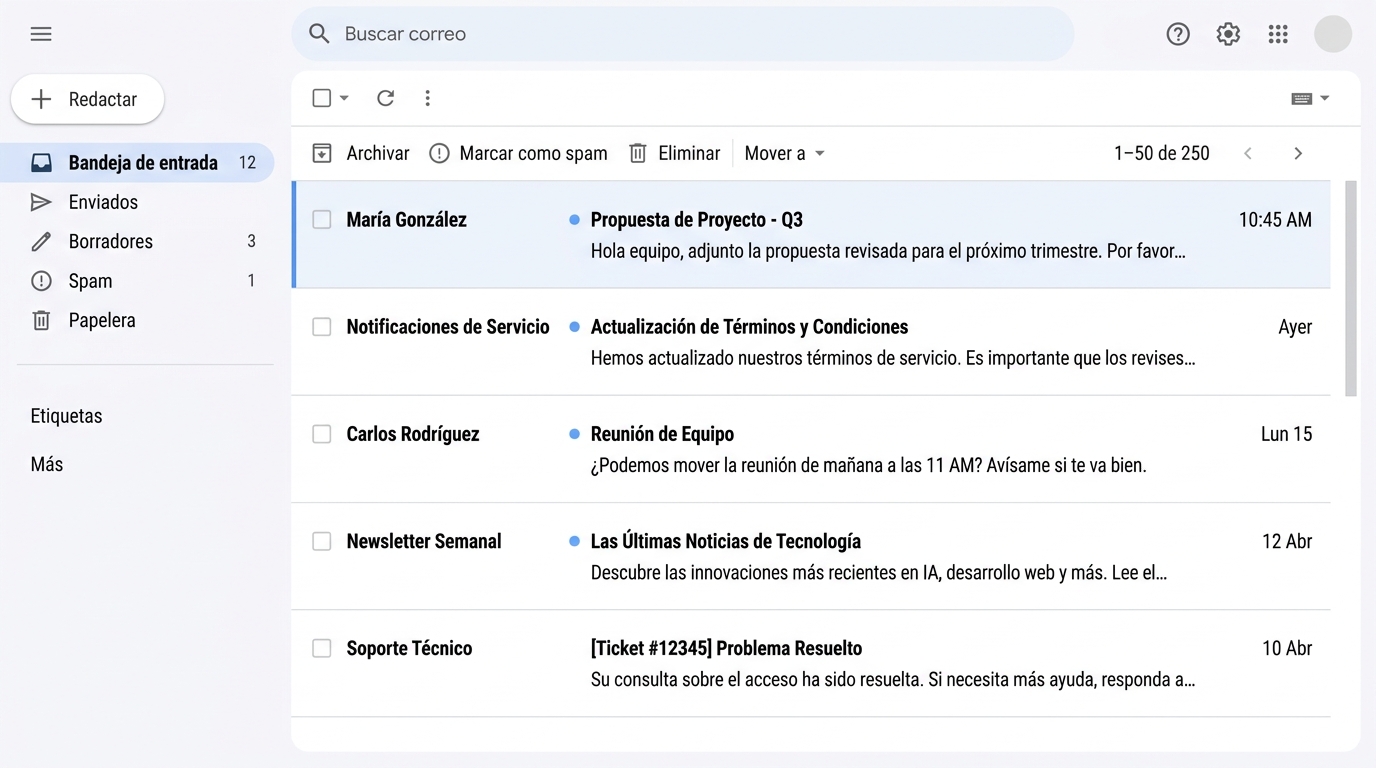1376x768 pixels.
Task: Click the search magnifier icon
Action: (x=319, y=34)
